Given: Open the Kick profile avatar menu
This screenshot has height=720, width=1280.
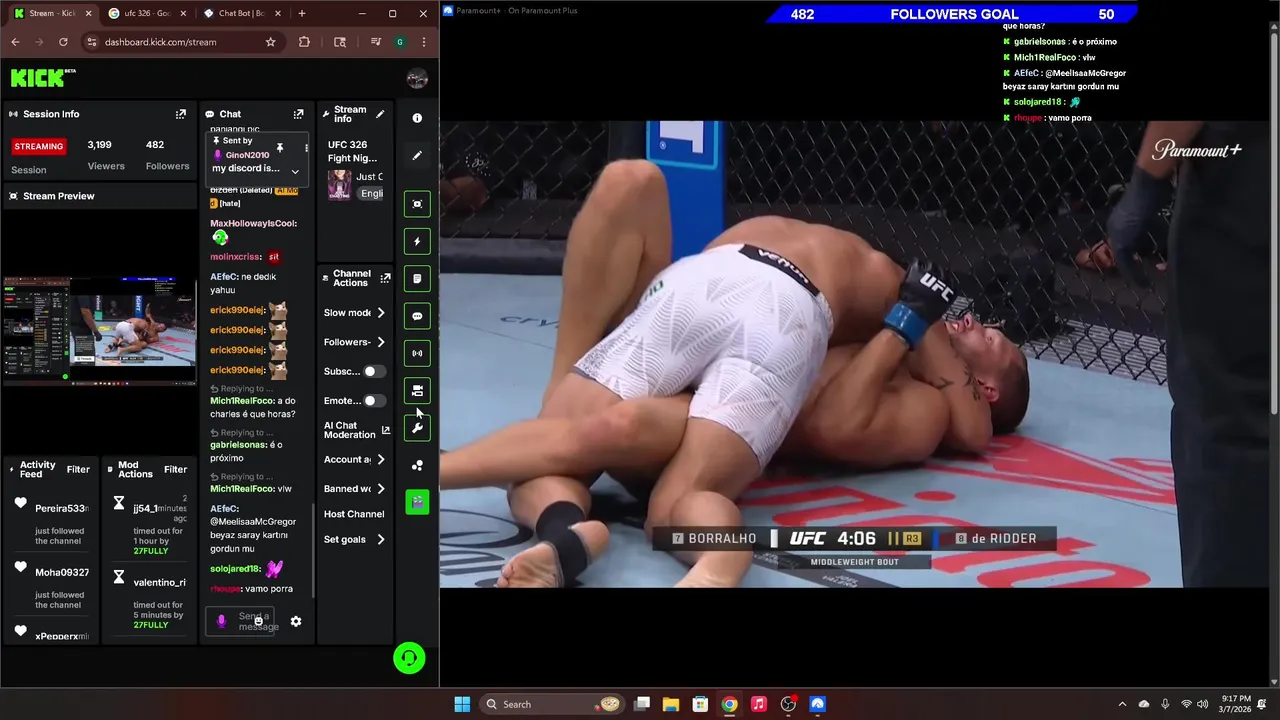Looking at the screenshot, I should pos(417,79).
